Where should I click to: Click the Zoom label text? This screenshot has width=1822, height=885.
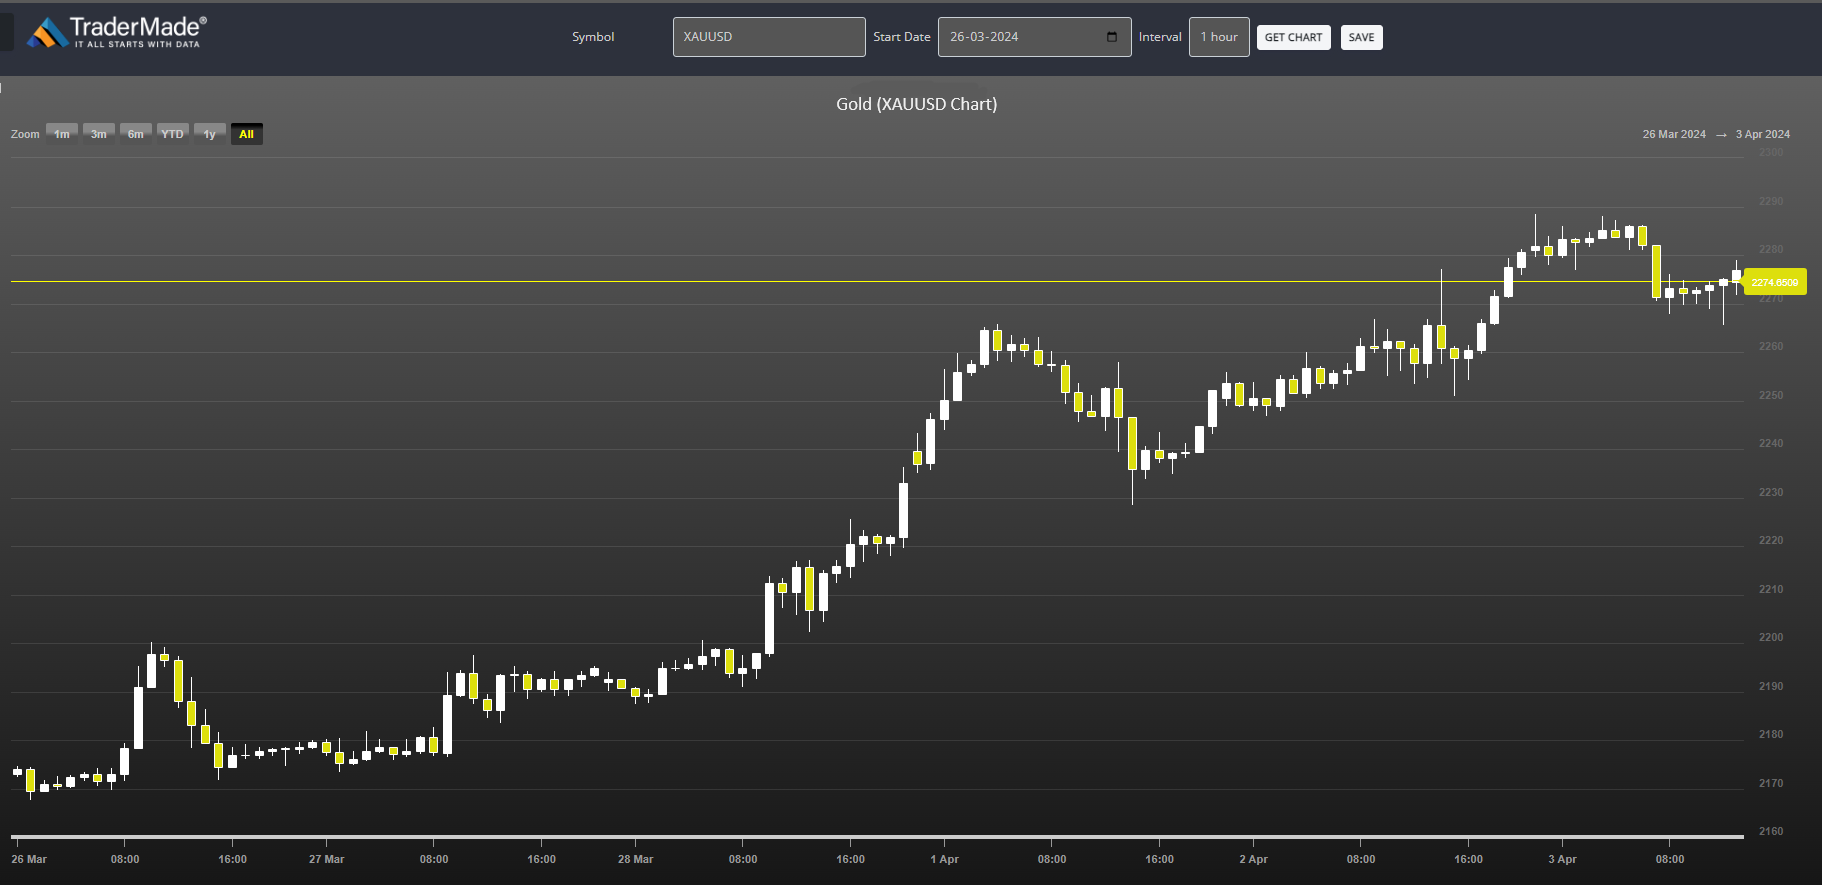(25, 134)
